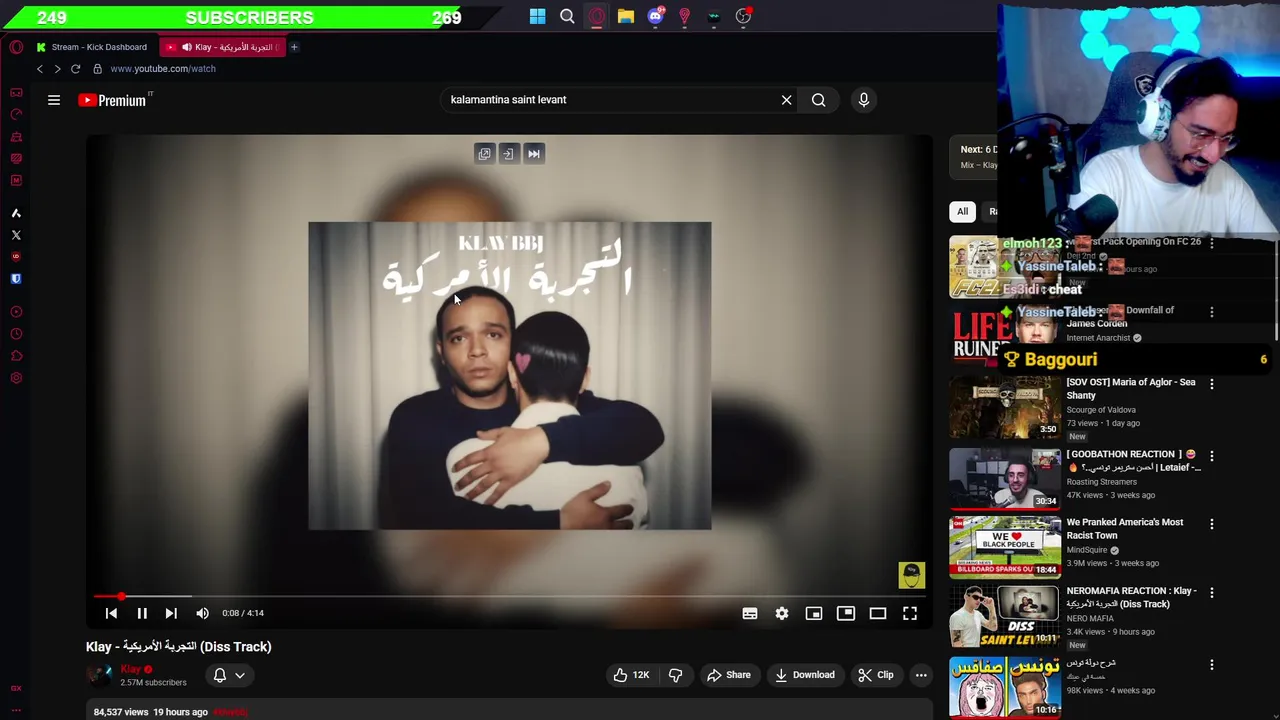Image resolution: width=1280 pixels, height=720 pixels.
Task: Dislike the video
Action: point(675,675)
